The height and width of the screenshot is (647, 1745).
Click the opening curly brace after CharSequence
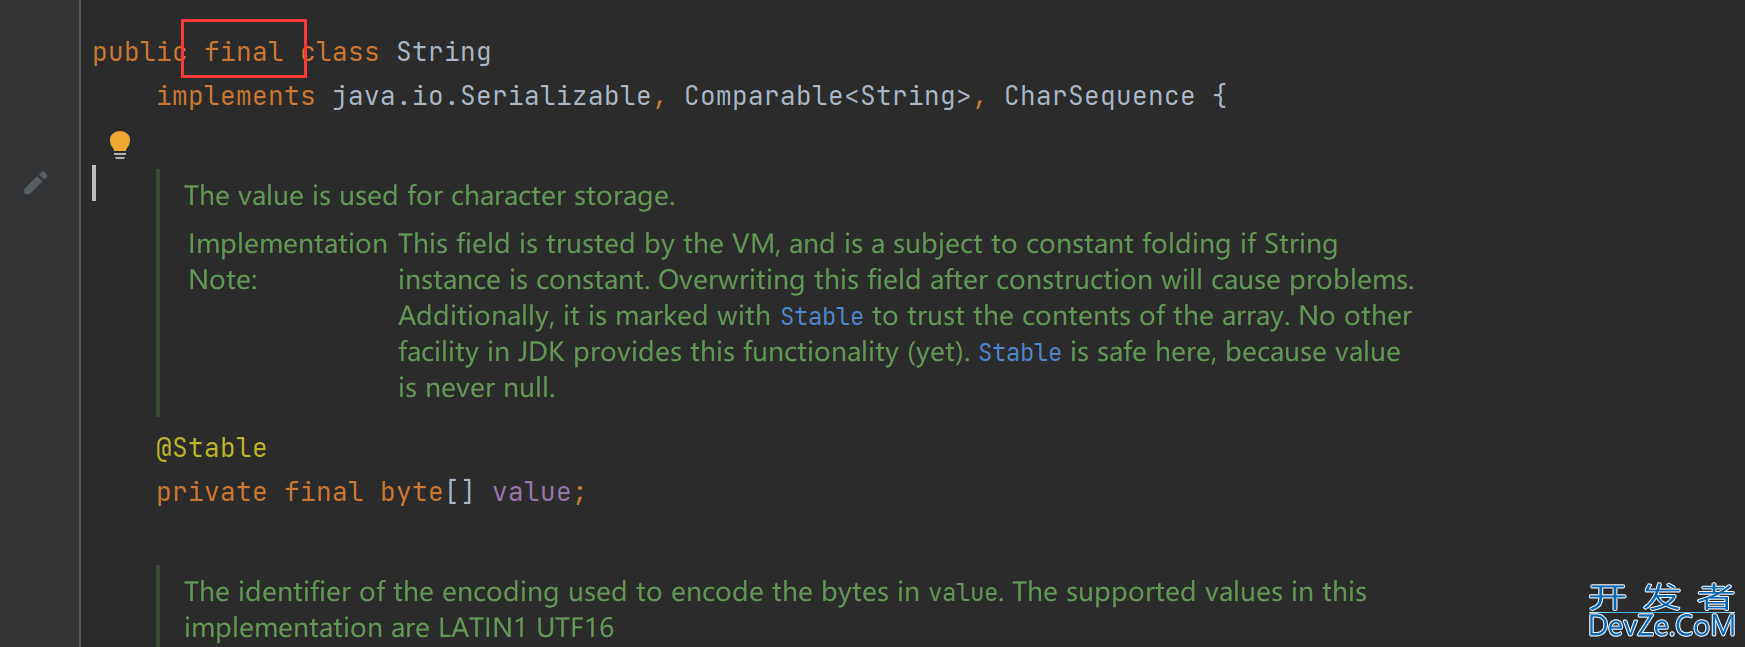[1219, 96]
